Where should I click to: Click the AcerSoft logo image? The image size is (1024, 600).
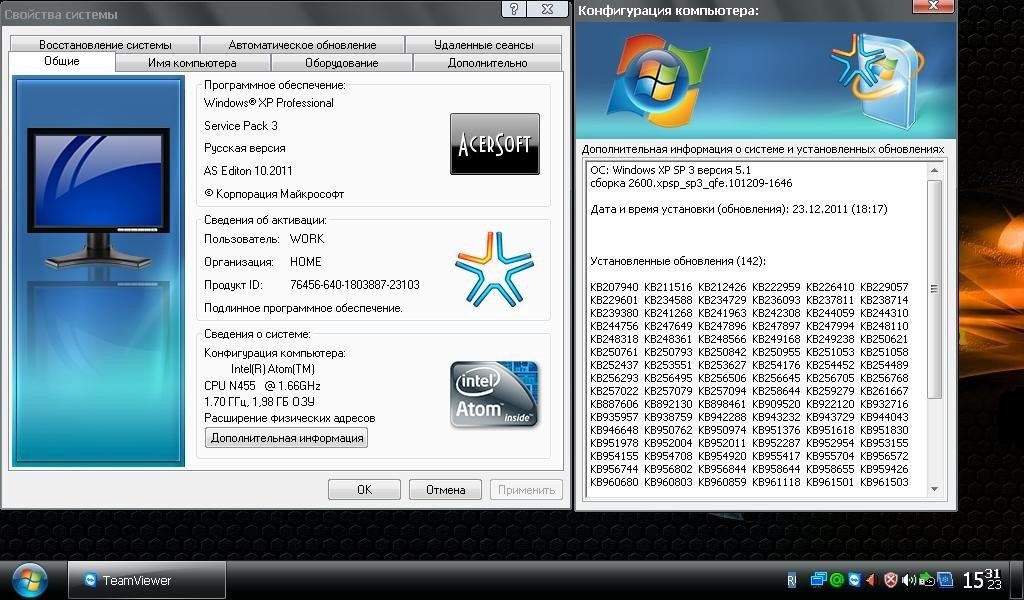point(495,144)
